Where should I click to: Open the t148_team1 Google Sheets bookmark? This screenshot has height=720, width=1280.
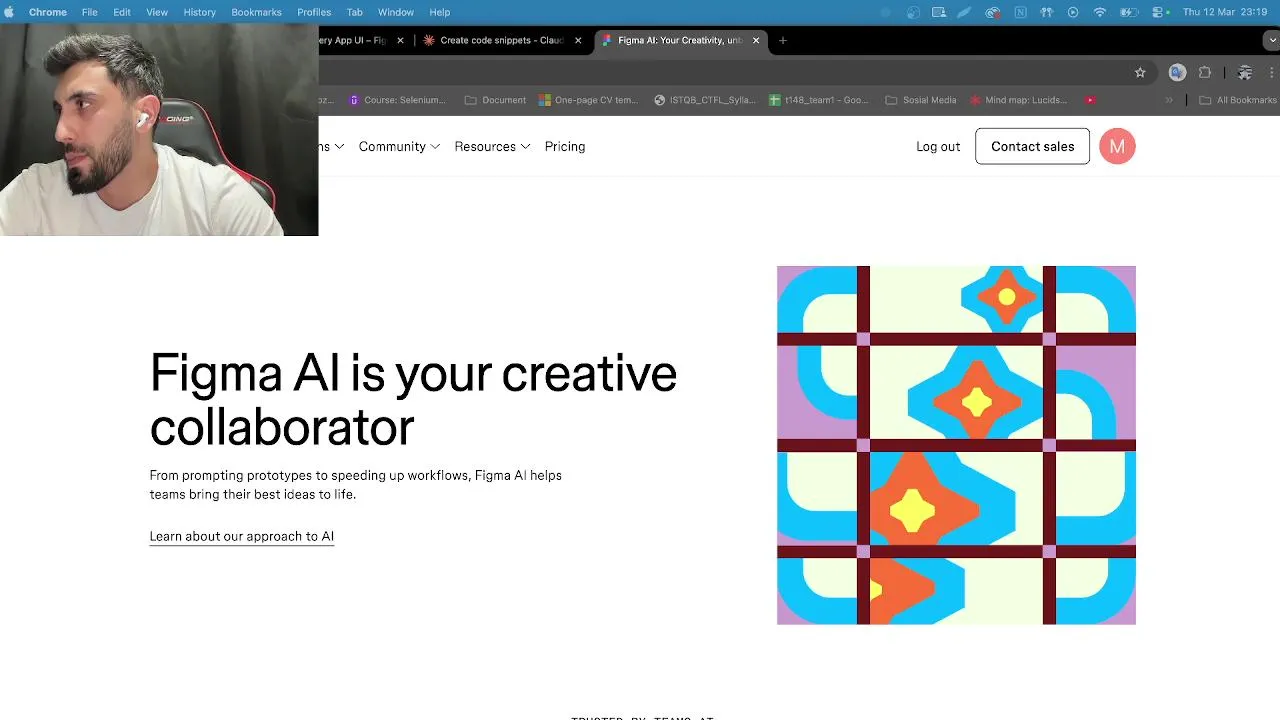[819, 100]
